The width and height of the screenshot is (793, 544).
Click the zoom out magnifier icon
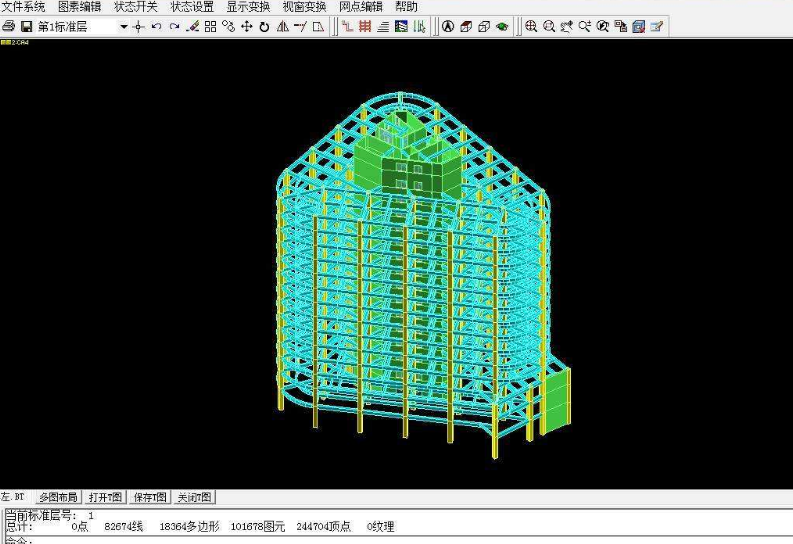549,26
